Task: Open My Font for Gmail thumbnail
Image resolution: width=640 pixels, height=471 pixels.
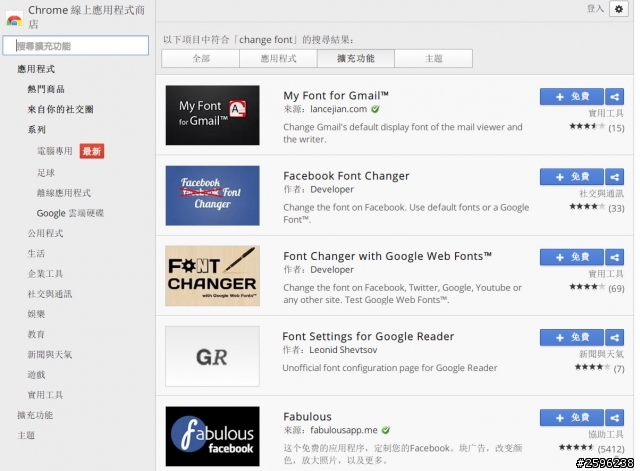Action: [212, 115]
